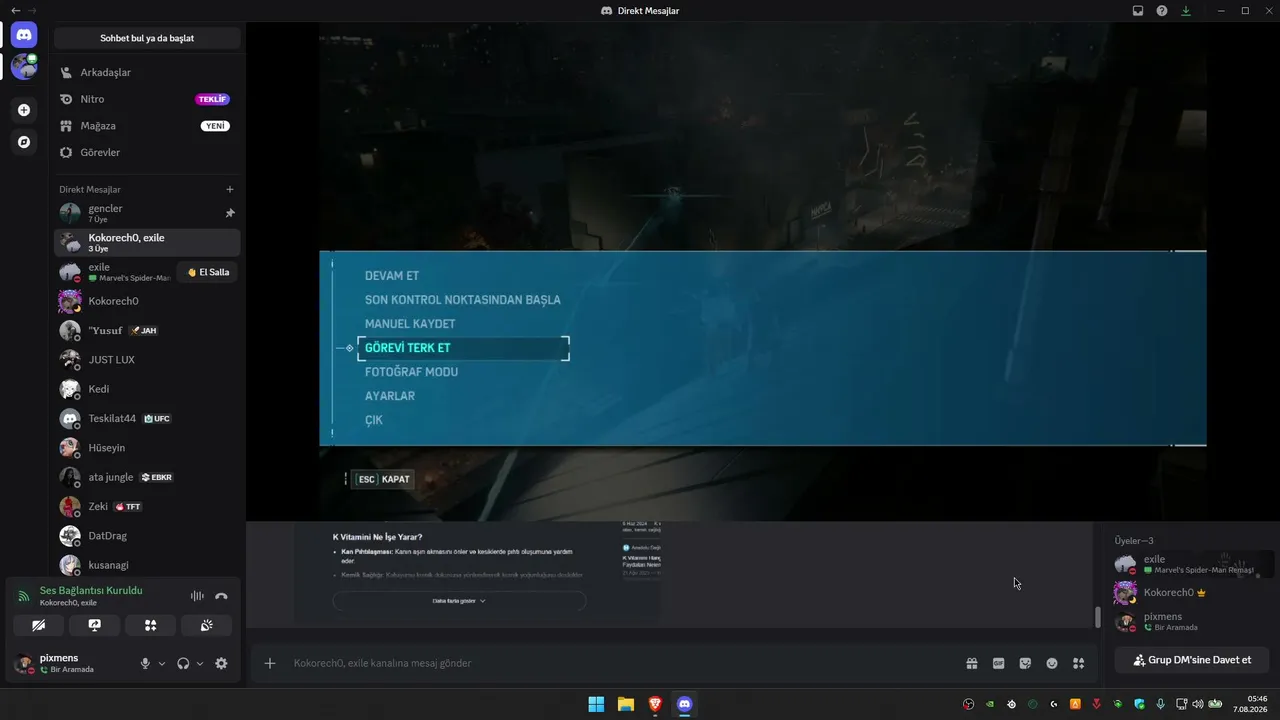Open the Nitro page in the sidebar

pos(147,99)
